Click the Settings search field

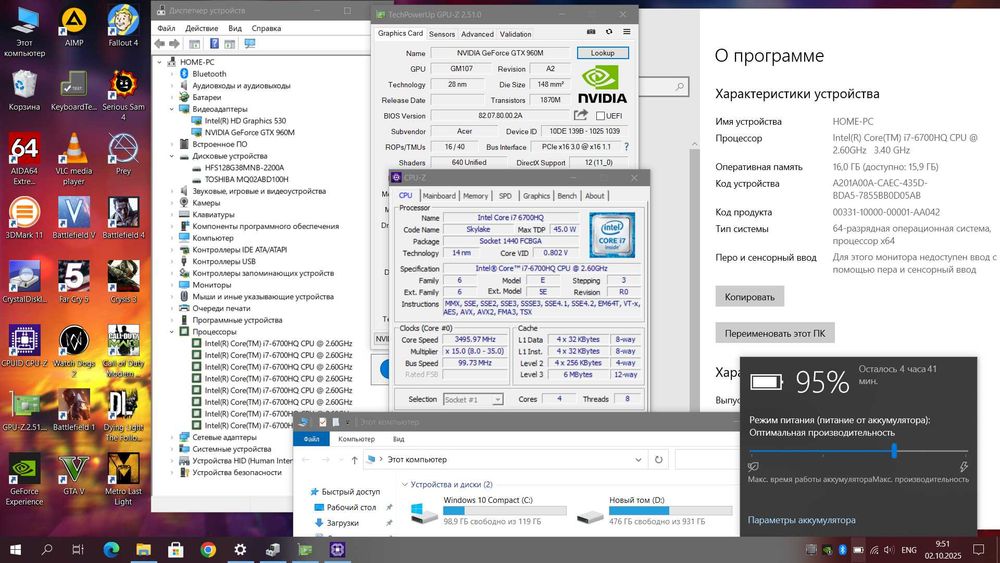(663, 86)
